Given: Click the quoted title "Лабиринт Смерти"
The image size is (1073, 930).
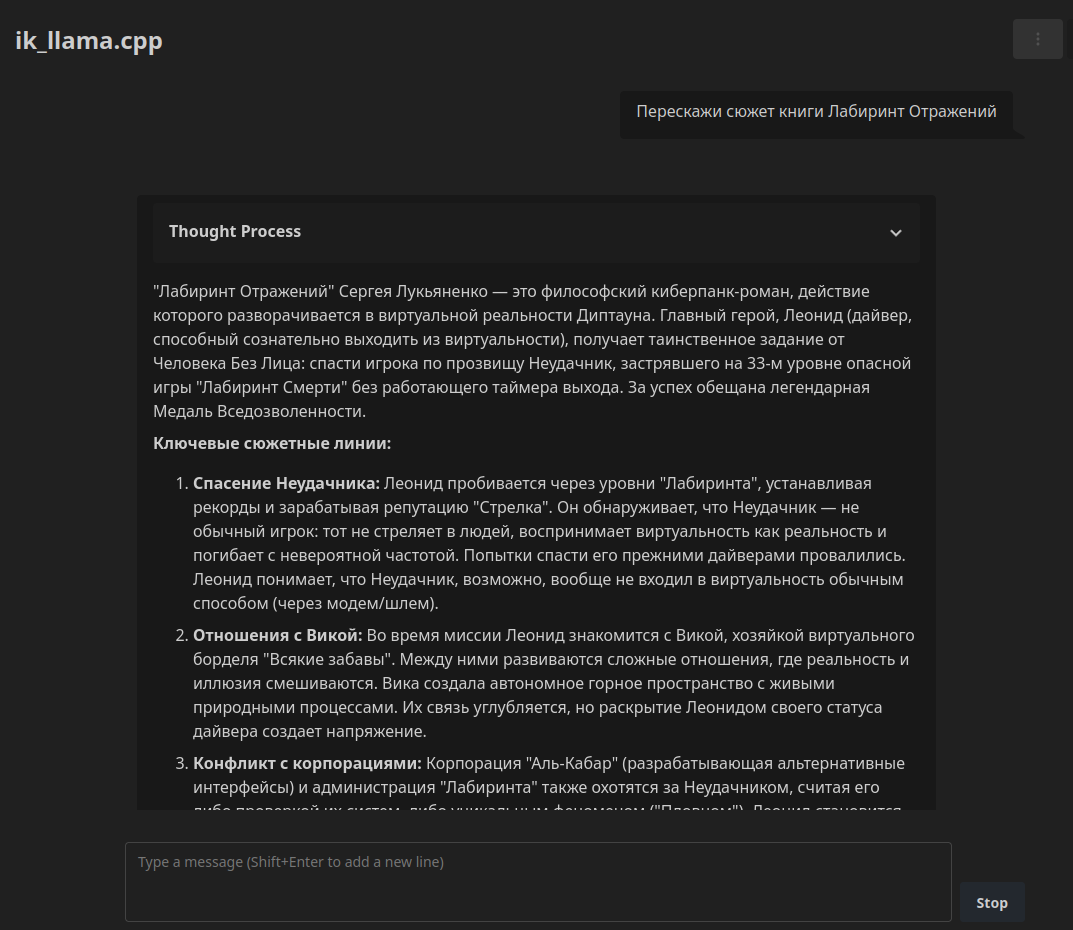Looking at the screenshot, I should [x=258, y=388].
